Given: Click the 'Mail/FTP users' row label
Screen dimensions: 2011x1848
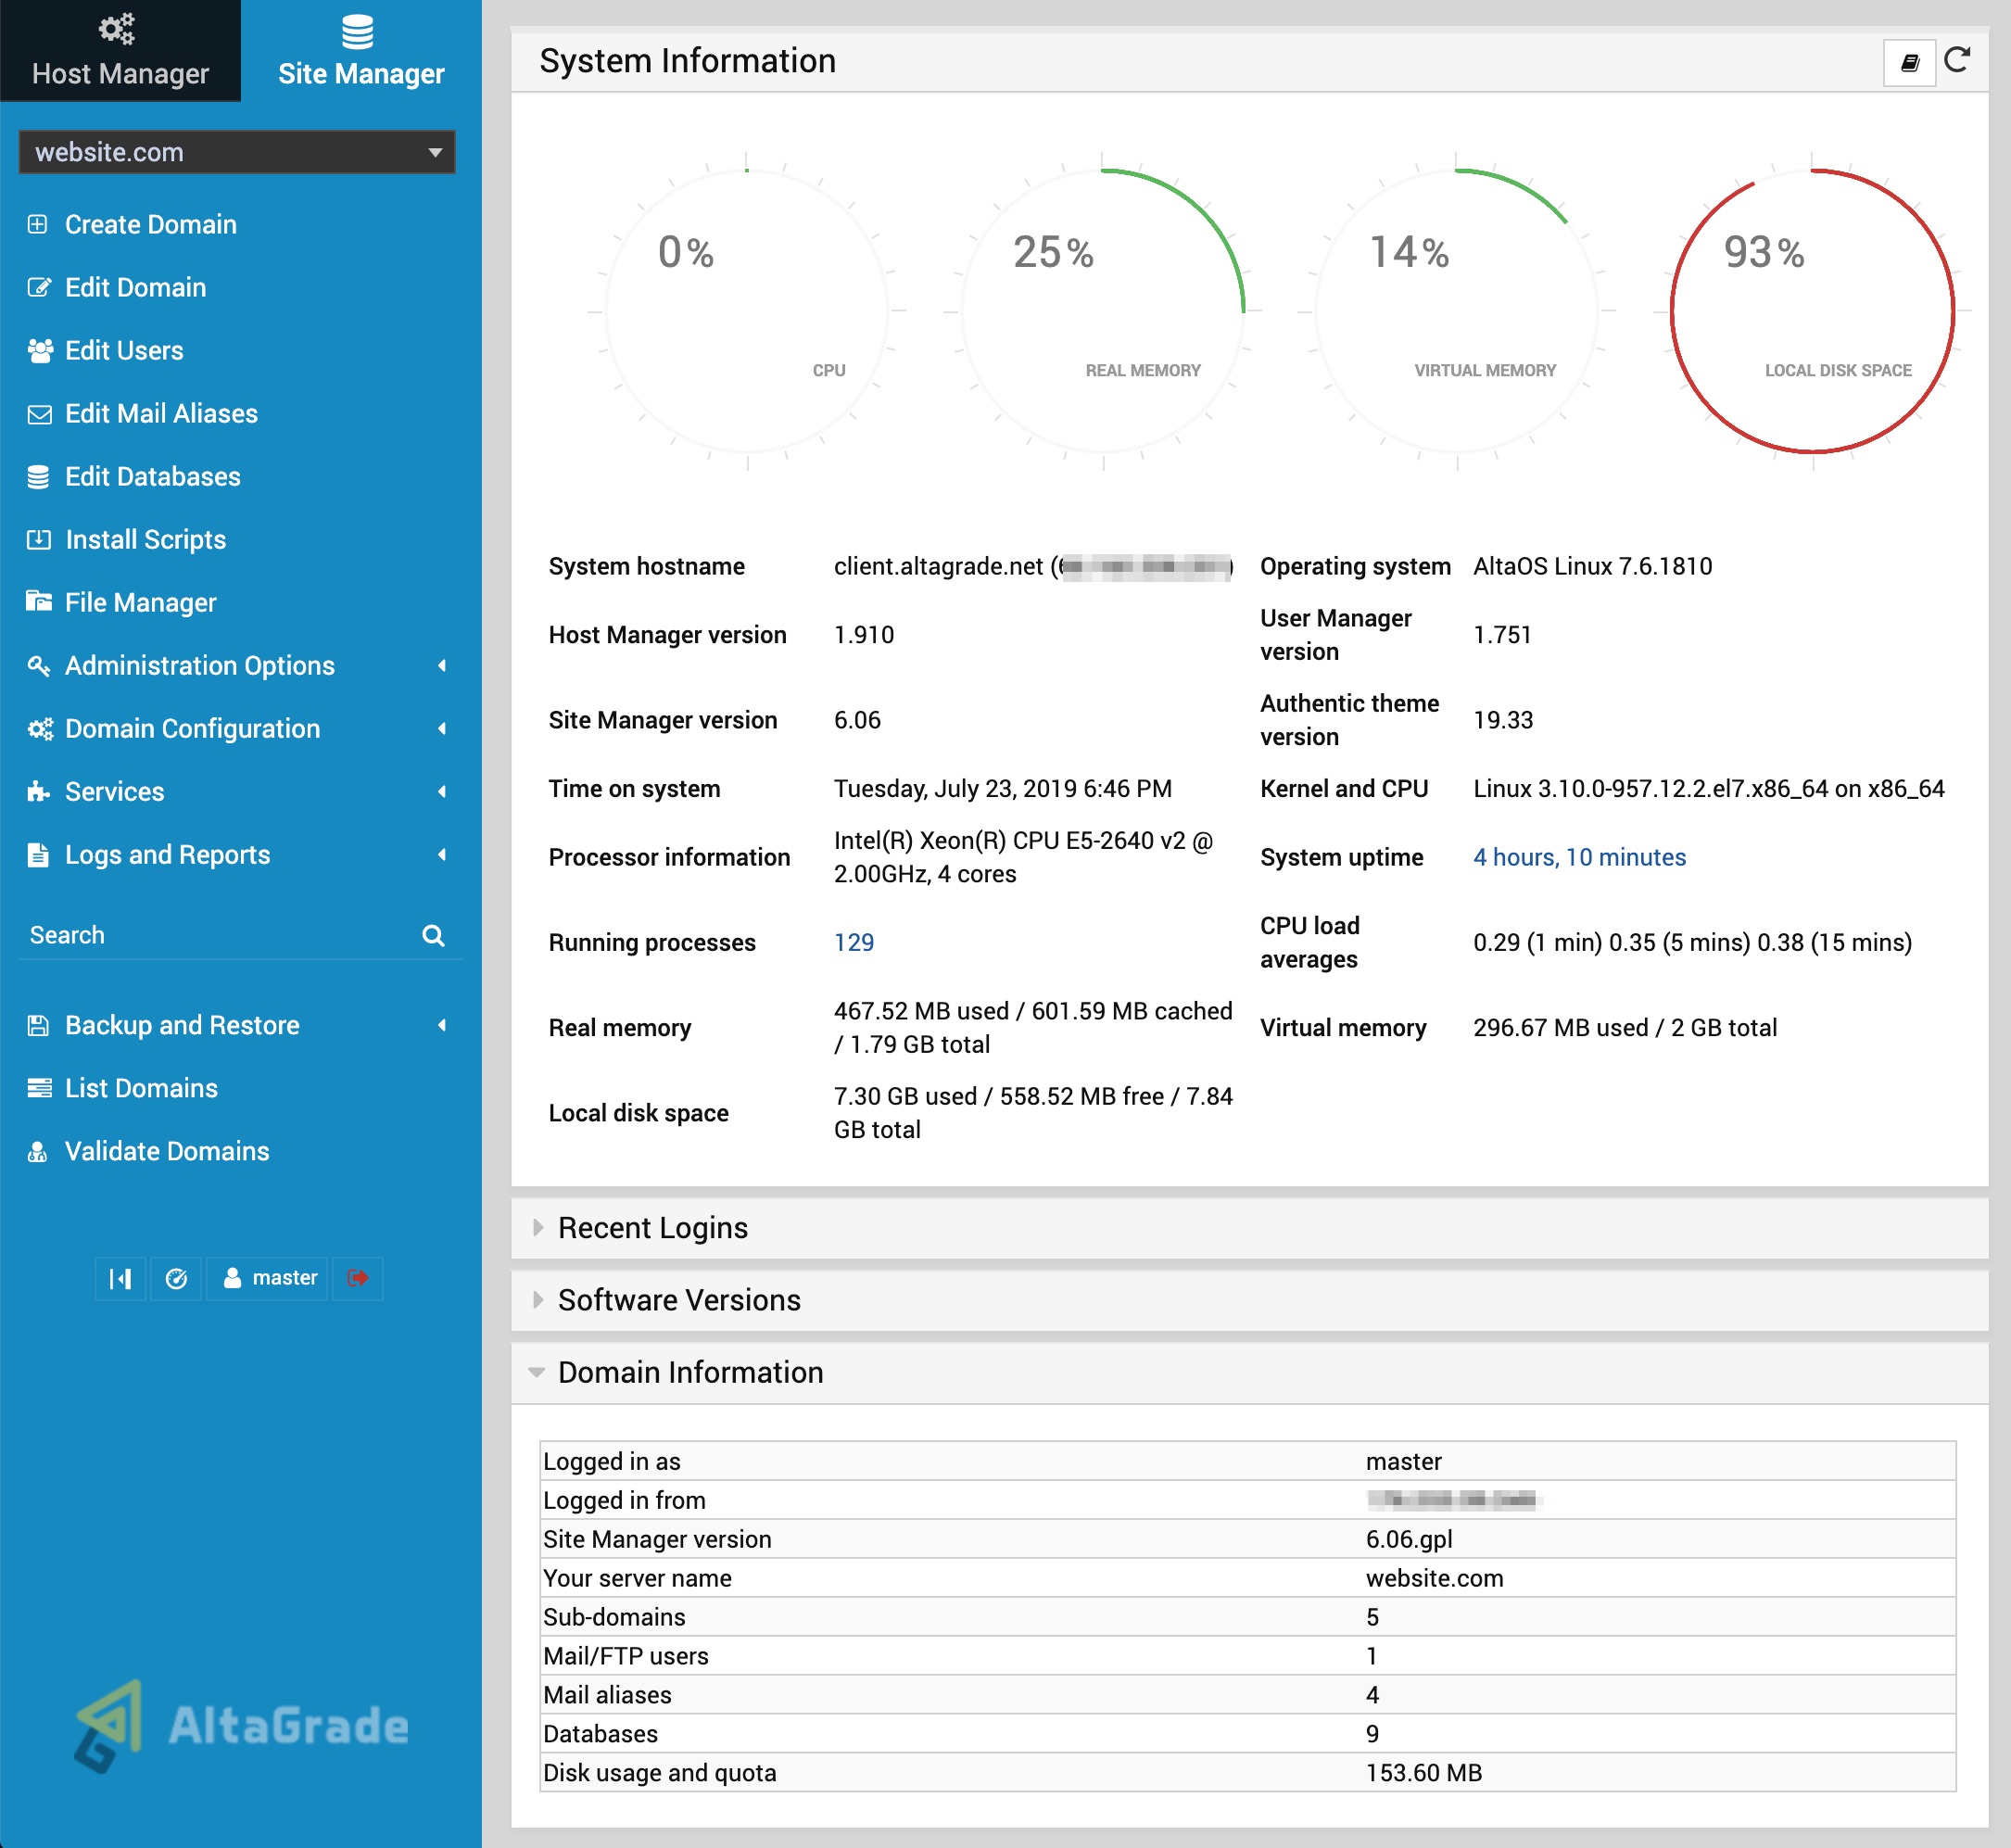Looking at the screenshot, I should point(625,1656).
